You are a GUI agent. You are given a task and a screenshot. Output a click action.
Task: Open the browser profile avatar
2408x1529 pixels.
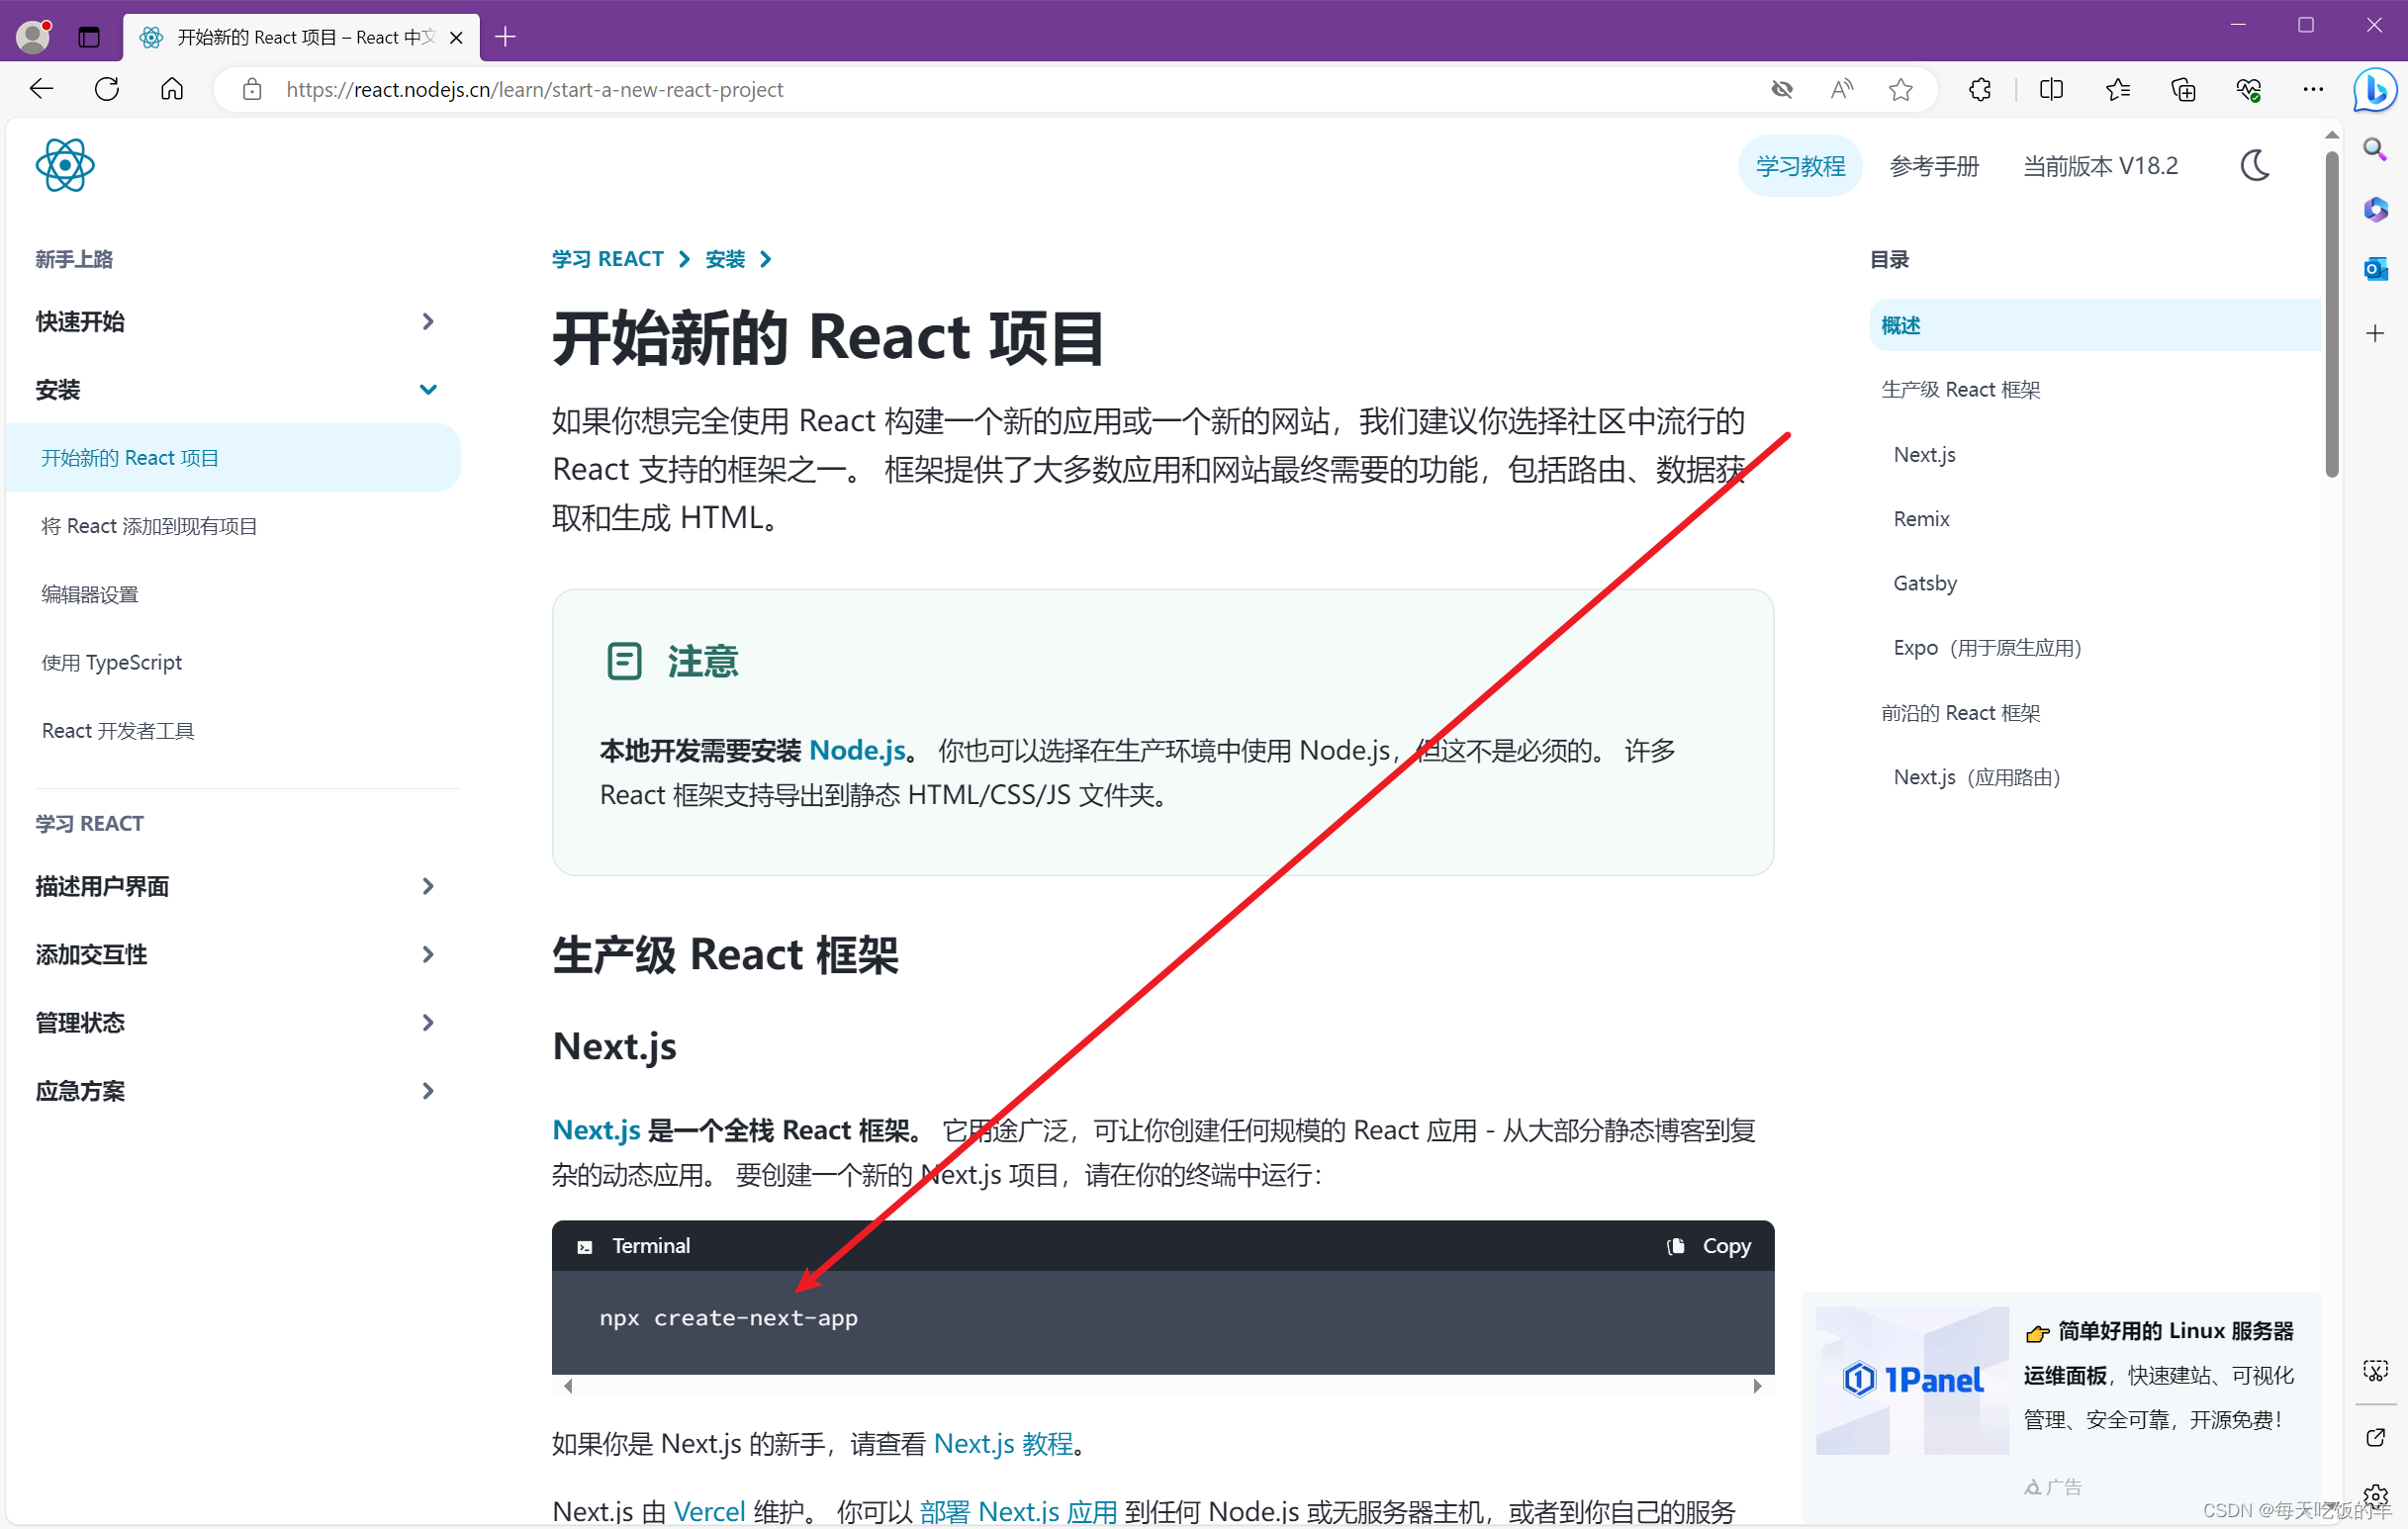click(x=33, y=37)
